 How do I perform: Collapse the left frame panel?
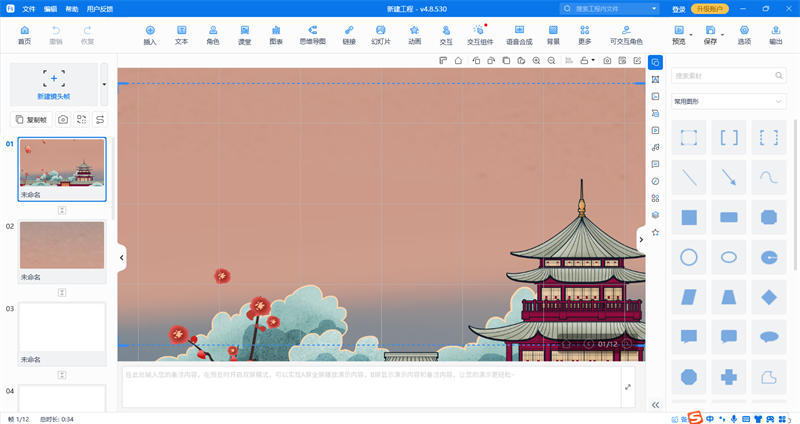tap(121, 257)
